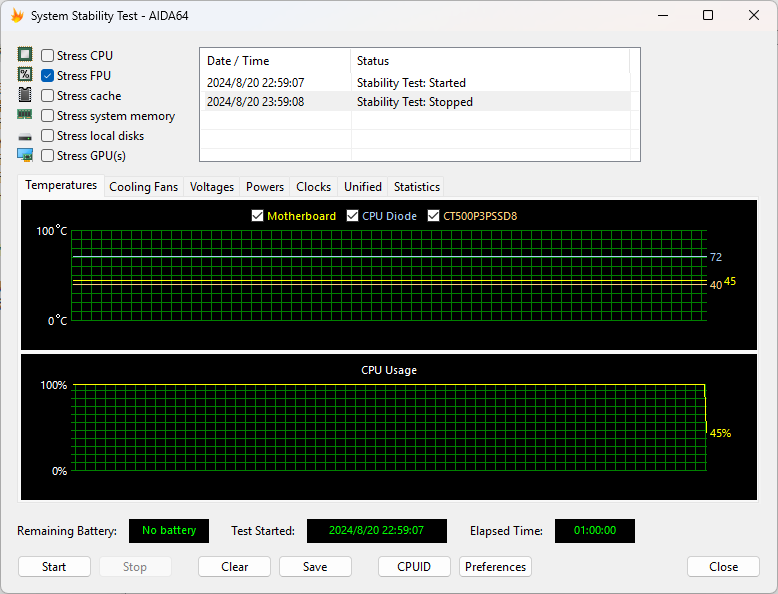Image resolution: width=778 pixels, height=594 pixels.
Task: Click the Elapsed Time 01:00:00 value
Action: 595,530
